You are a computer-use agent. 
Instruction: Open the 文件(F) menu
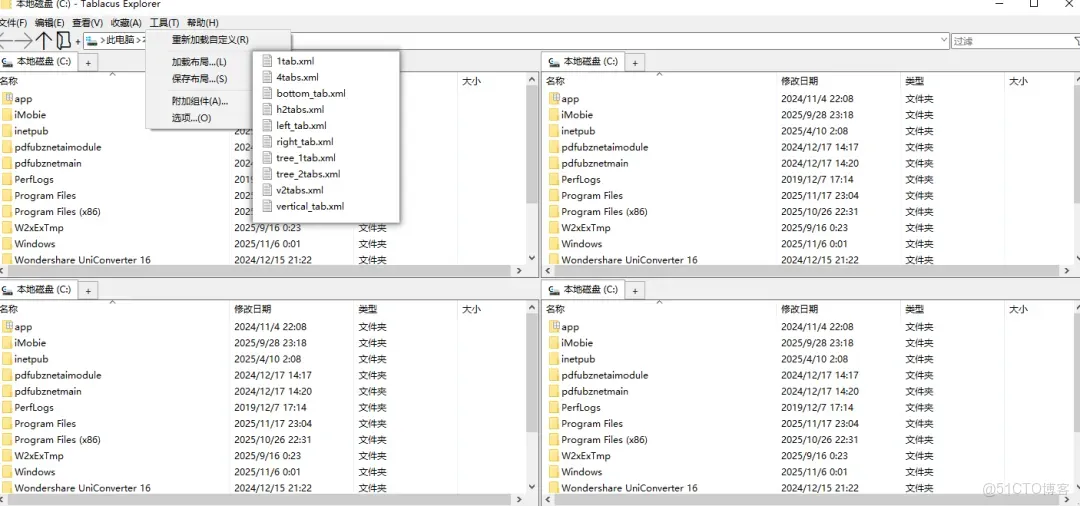coord(13,23)
